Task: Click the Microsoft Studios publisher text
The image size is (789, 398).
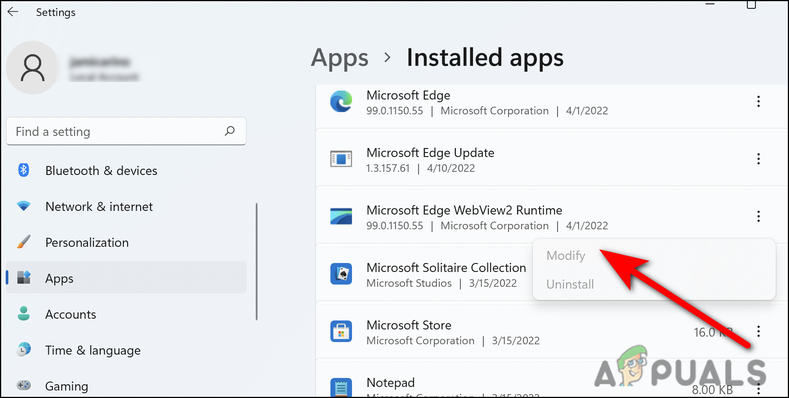Action: [409, 283]
